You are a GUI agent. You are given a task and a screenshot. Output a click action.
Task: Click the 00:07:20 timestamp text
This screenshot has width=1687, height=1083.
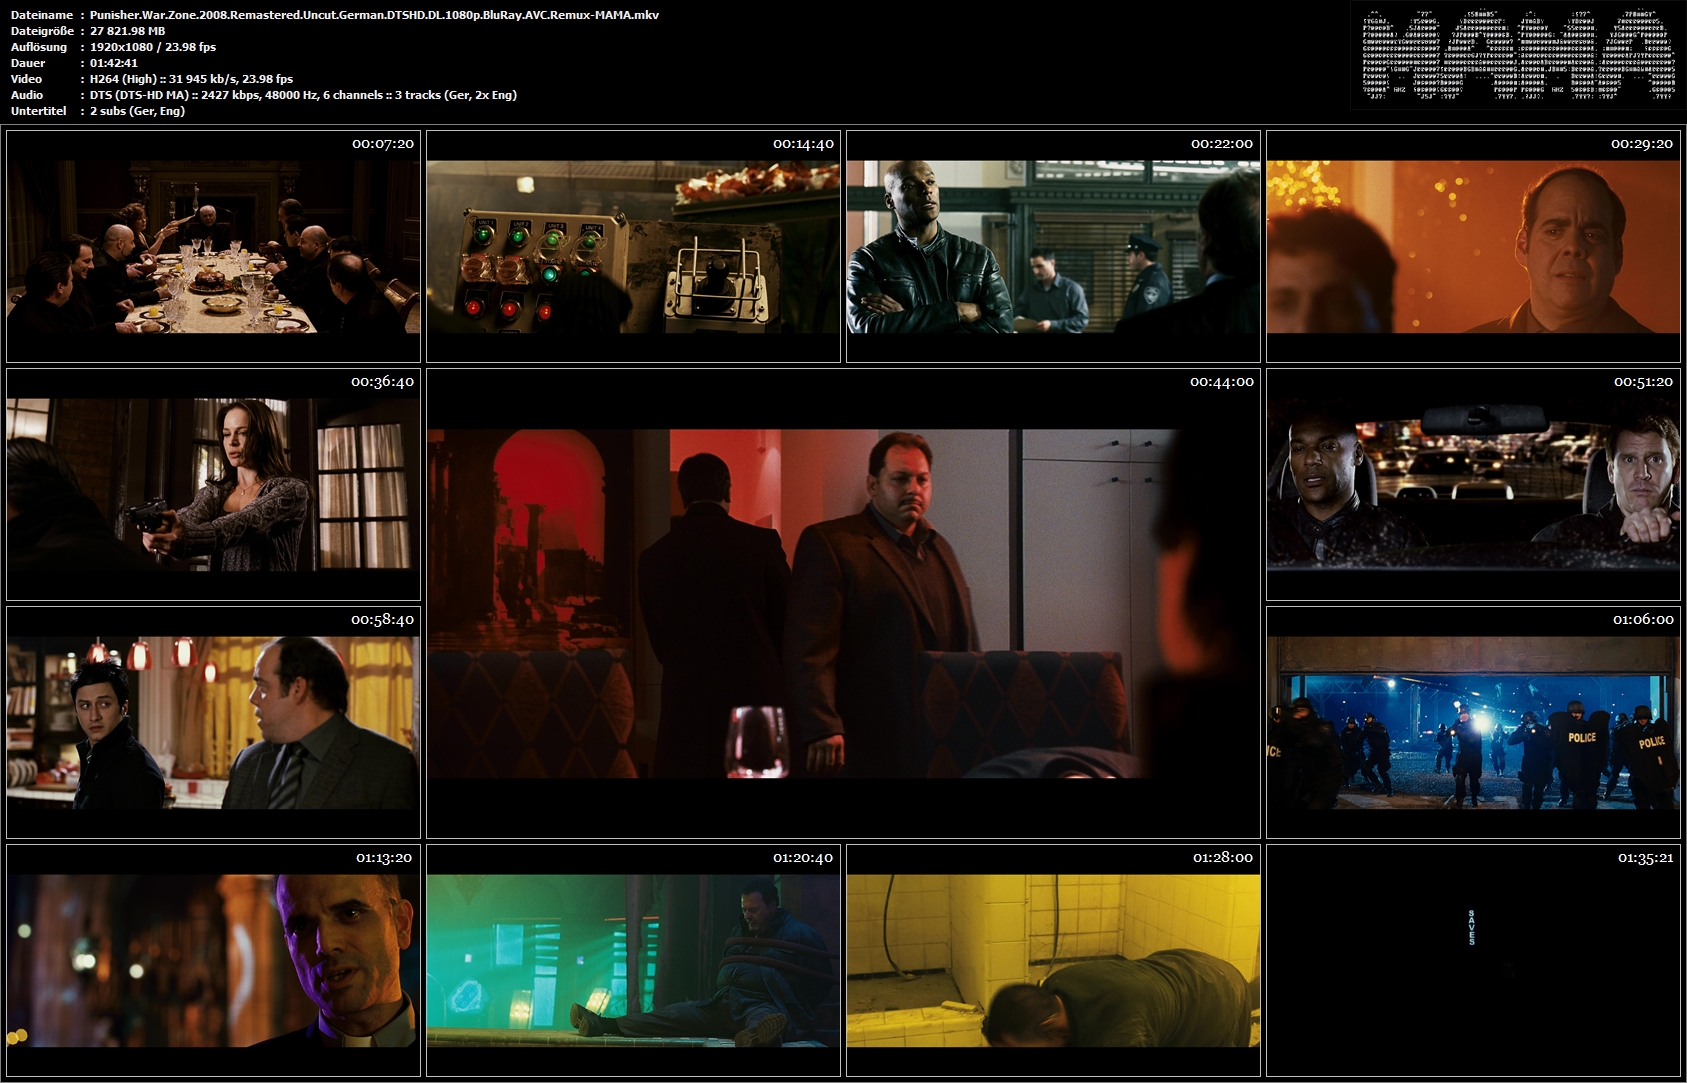[x=382, y=144]
